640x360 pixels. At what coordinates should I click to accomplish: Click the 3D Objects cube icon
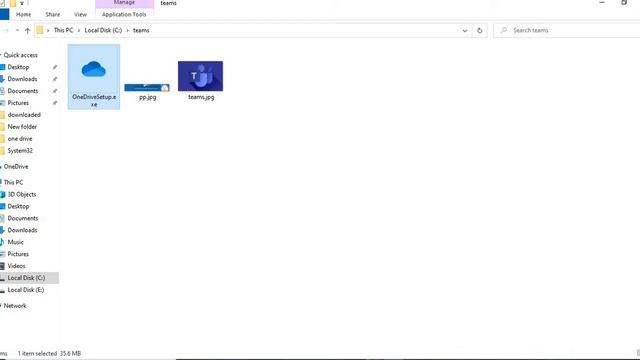tap(2, 194)
